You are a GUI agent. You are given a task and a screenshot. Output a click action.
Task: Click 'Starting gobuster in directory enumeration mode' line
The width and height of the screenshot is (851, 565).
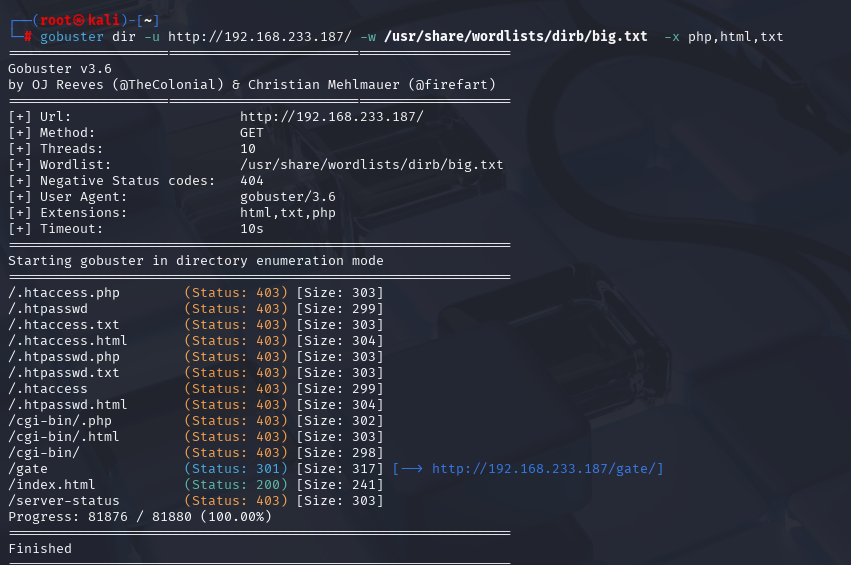tap(196, 261)
